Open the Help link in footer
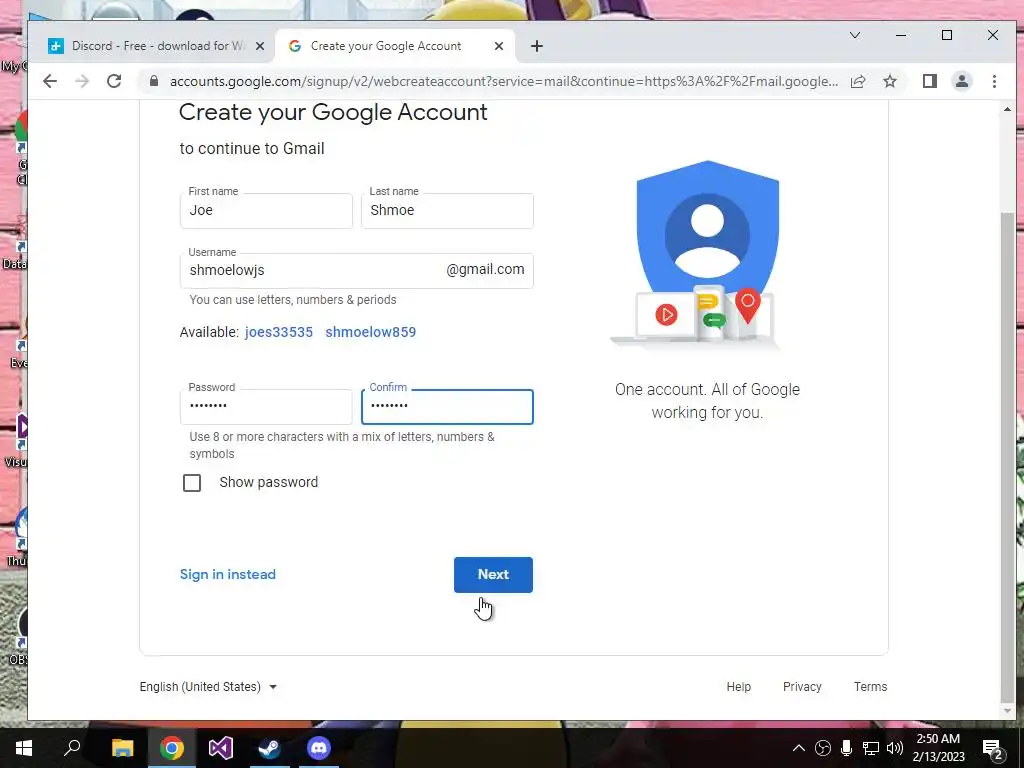This screenshot has height=768, width=1024. pos(739,686)
